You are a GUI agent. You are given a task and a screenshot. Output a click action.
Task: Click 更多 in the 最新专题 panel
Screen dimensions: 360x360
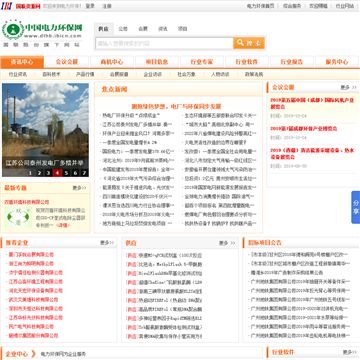tap(79, 188)
